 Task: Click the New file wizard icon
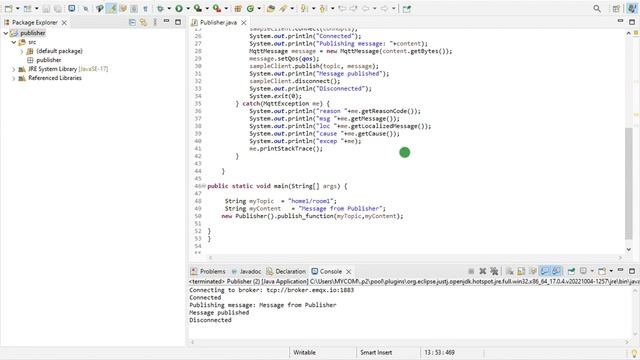click(x=8, y=9)
